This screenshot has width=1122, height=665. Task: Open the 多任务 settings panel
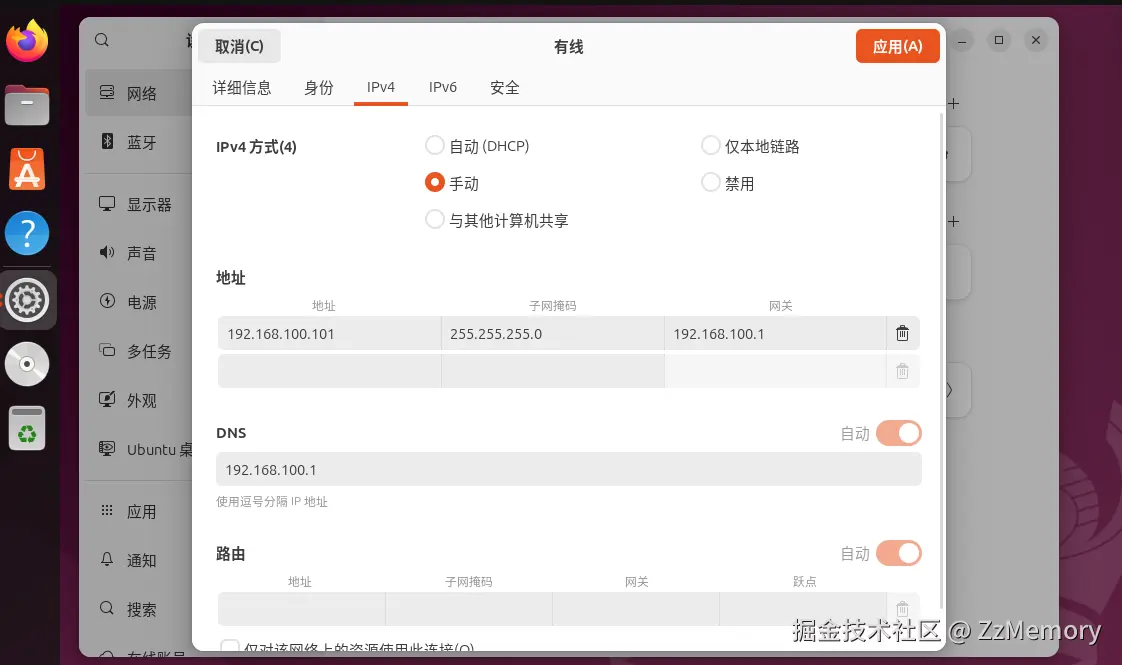(x=146, y=351)
